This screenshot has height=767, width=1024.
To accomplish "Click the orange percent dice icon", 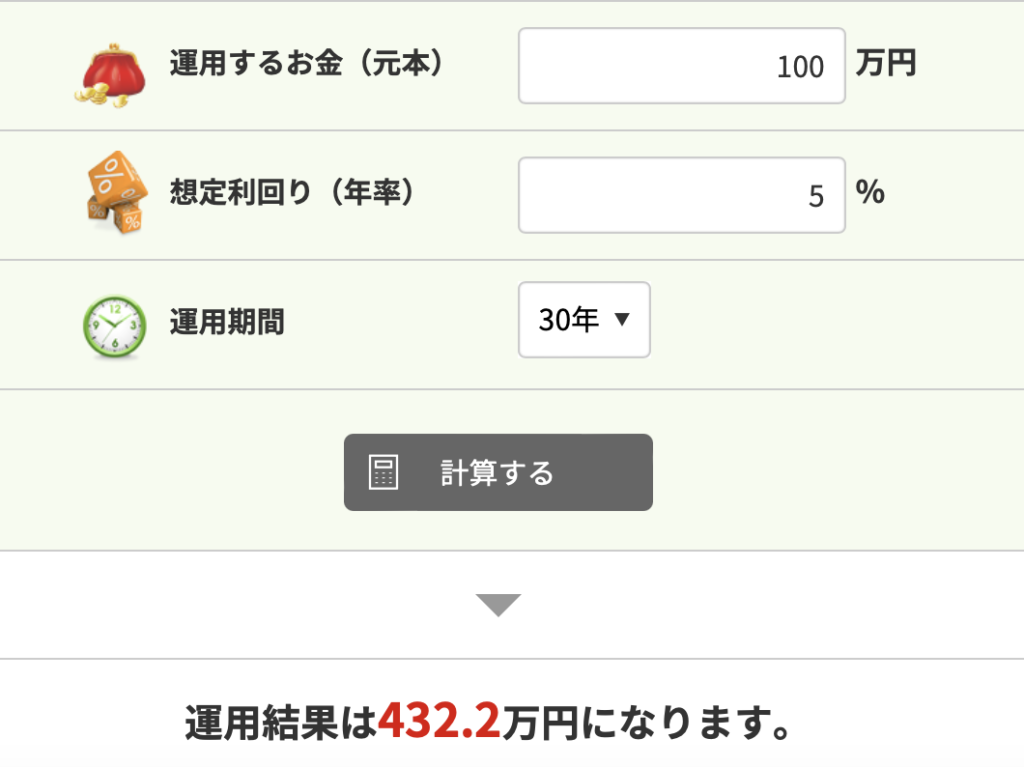I will tap(116, 192).
